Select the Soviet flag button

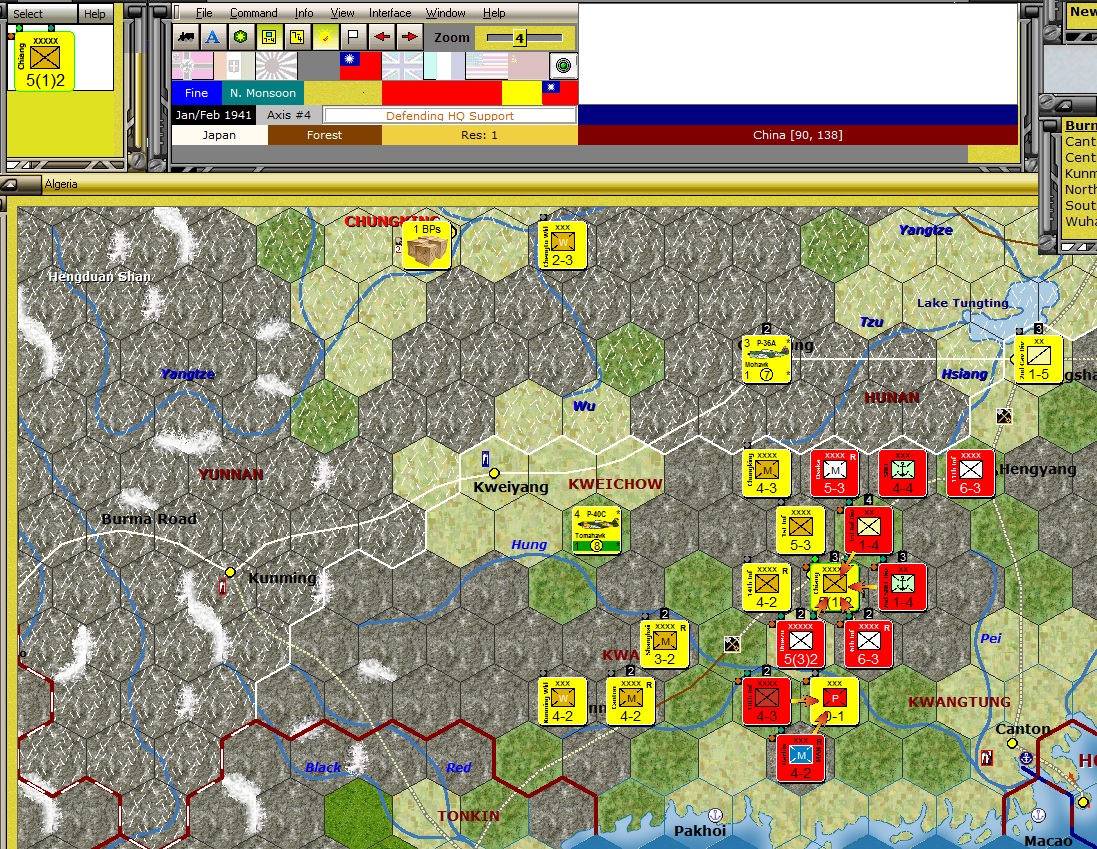point(528,66)
